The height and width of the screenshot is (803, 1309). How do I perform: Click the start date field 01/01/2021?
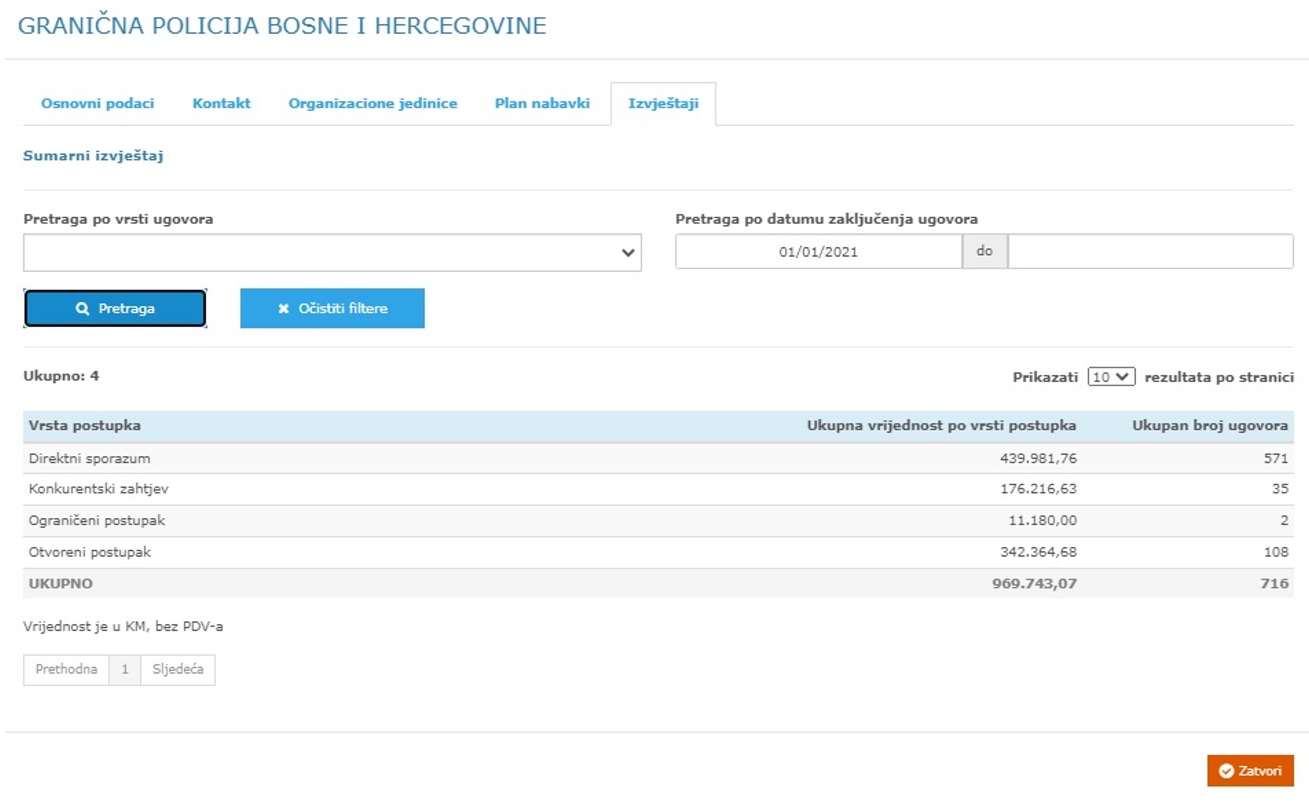coord(818,252)
